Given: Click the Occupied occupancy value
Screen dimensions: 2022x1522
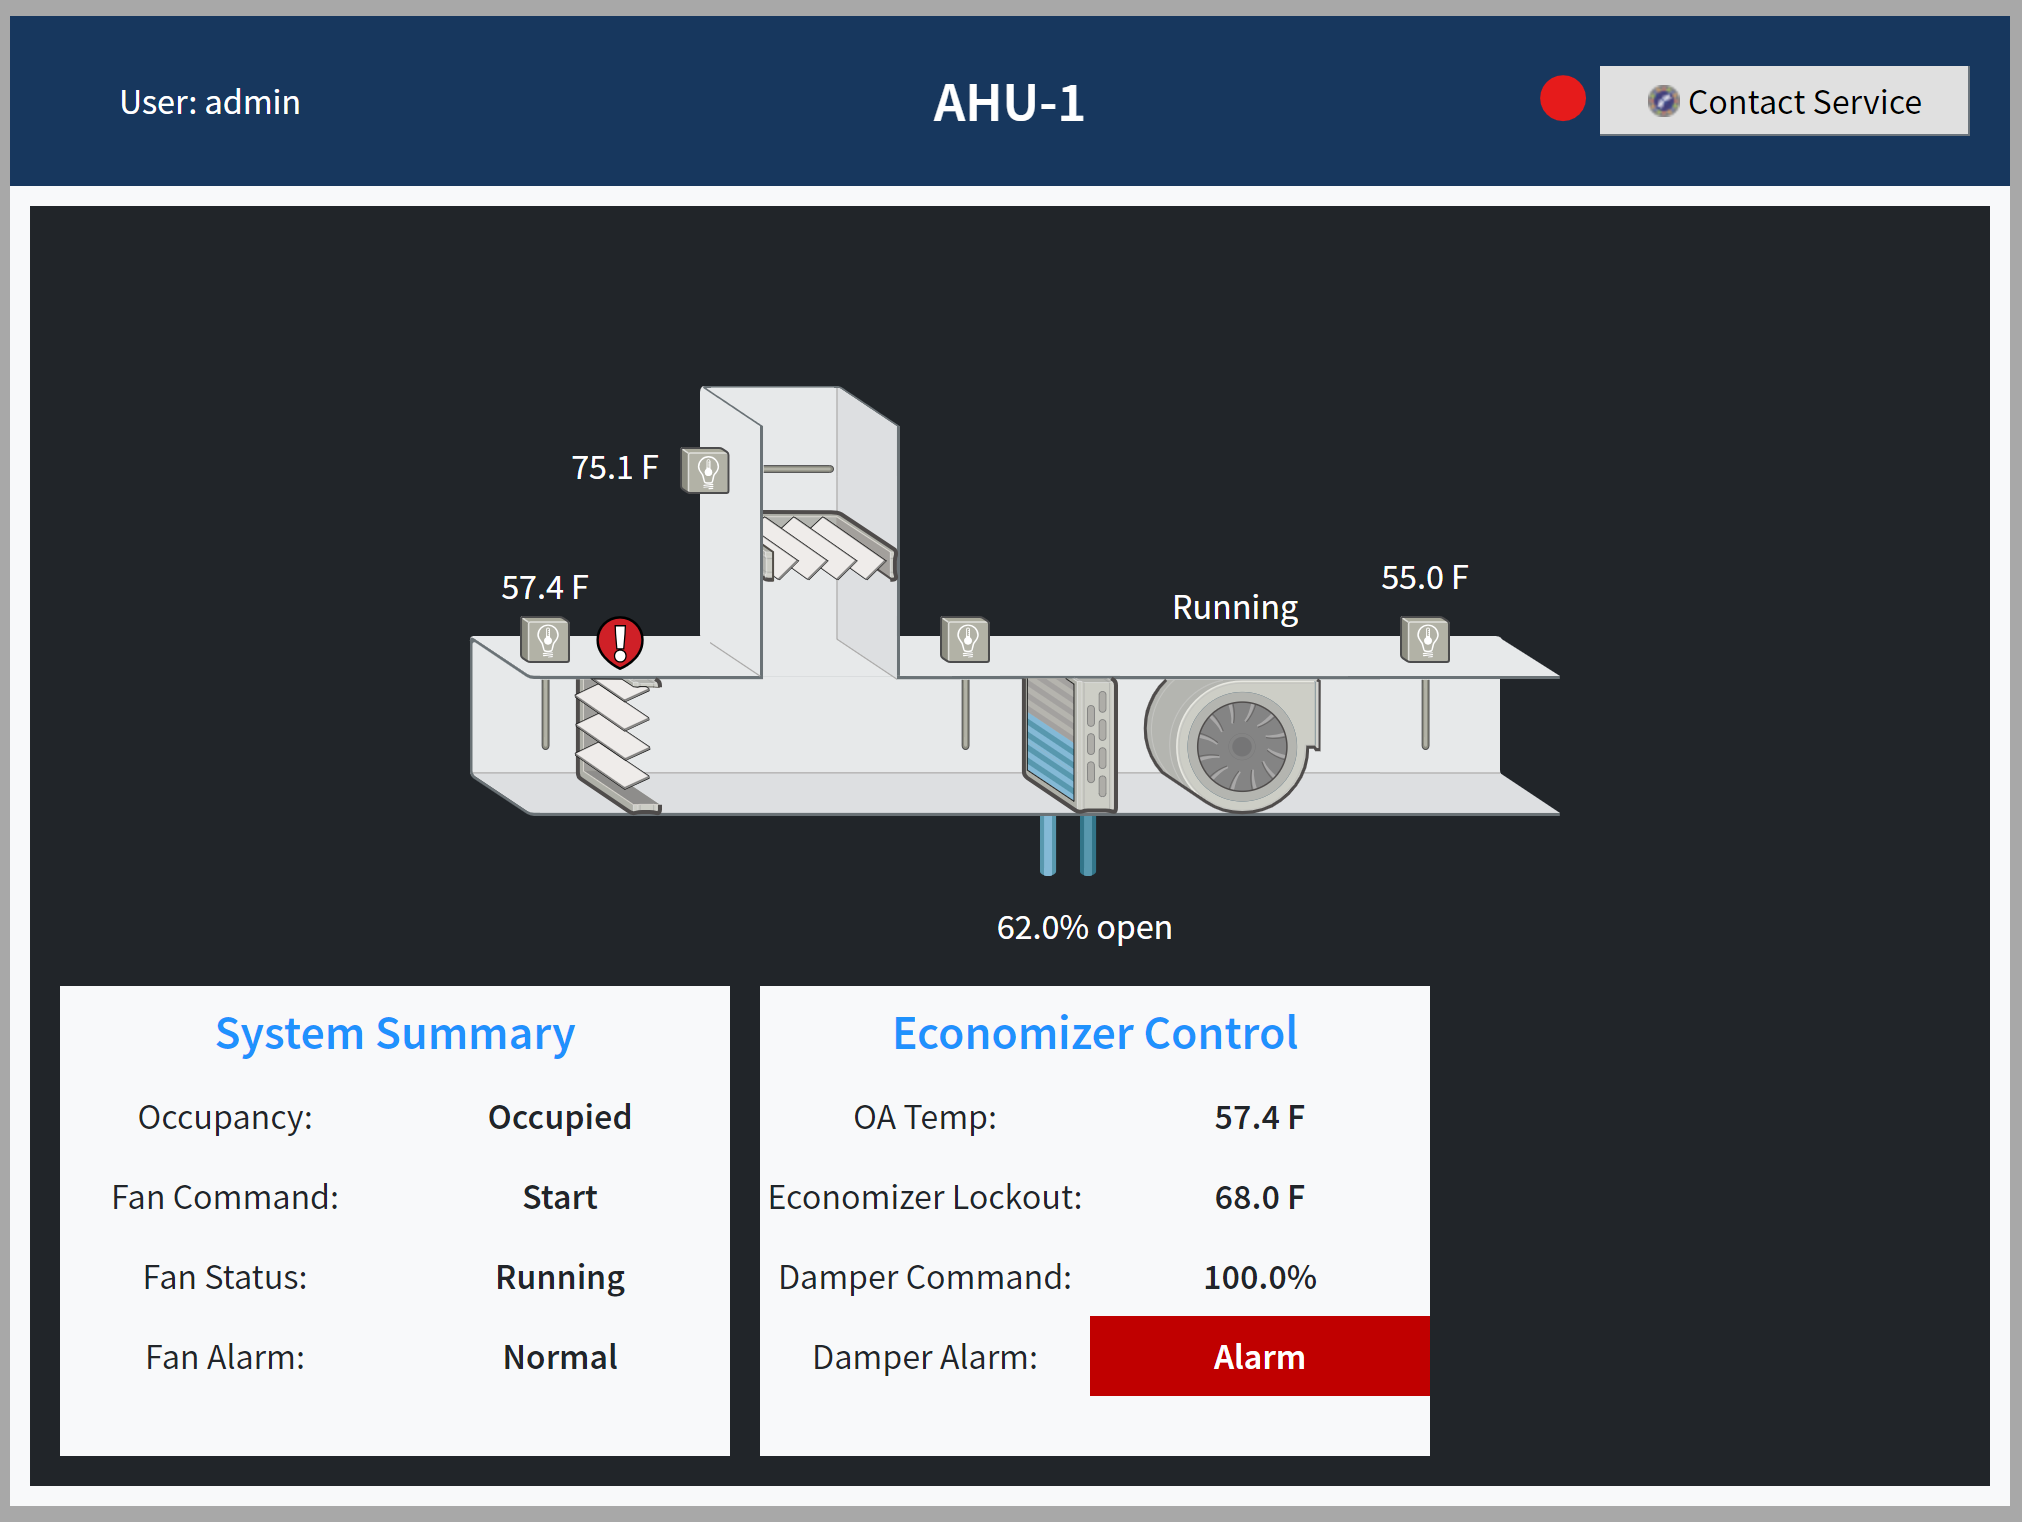Looking at the screenshot, I should (560, 1117).
